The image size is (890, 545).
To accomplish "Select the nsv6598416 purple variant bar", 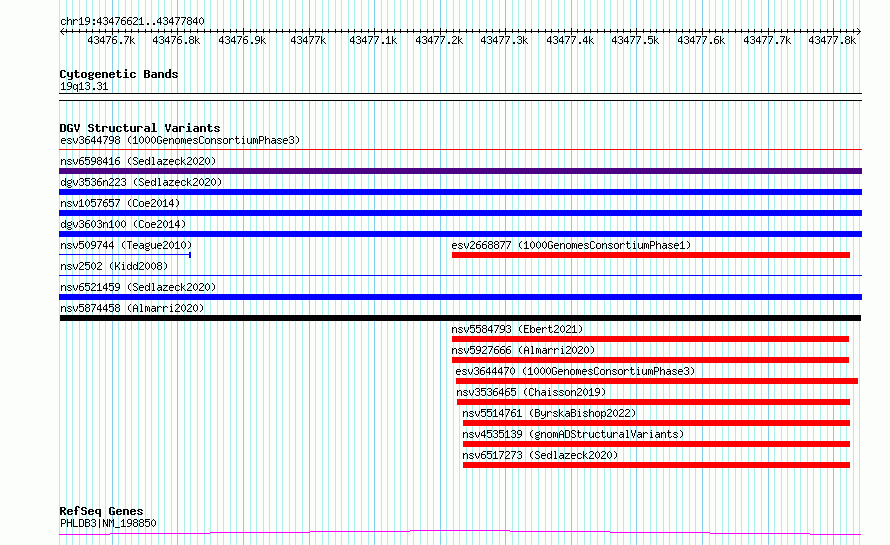I will coord(460,171).
